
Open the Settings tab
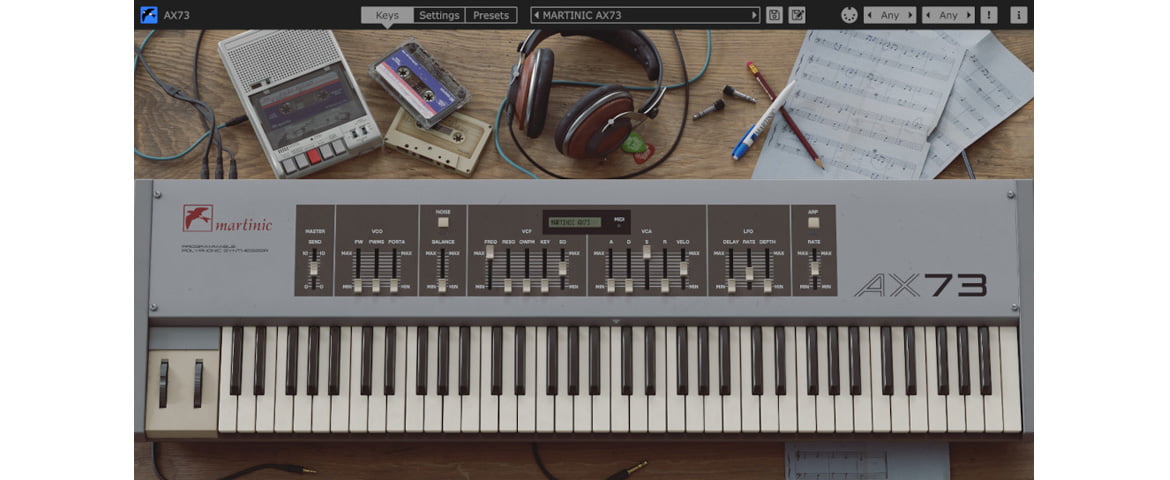click(x=439, y=15)
